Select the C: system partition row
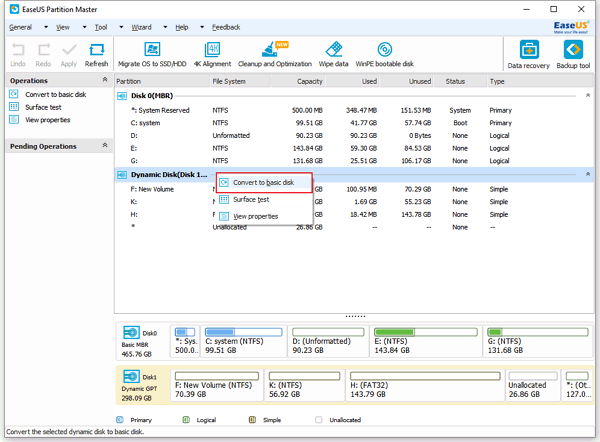The height and width of the screenshot is (442, 600). [x=354, y=123]
